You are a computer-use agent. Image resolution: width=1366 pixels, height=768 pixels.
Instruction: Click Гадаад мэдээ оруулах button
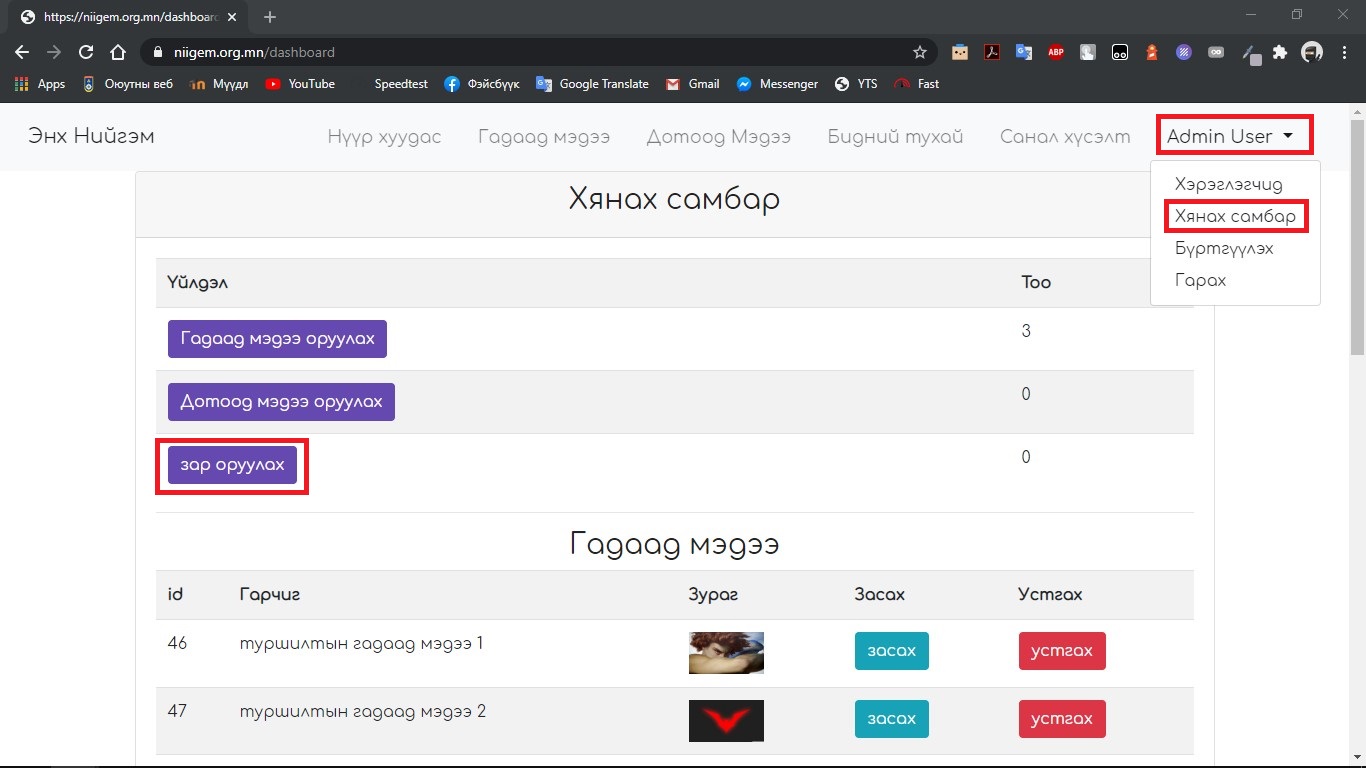(277, 339)
